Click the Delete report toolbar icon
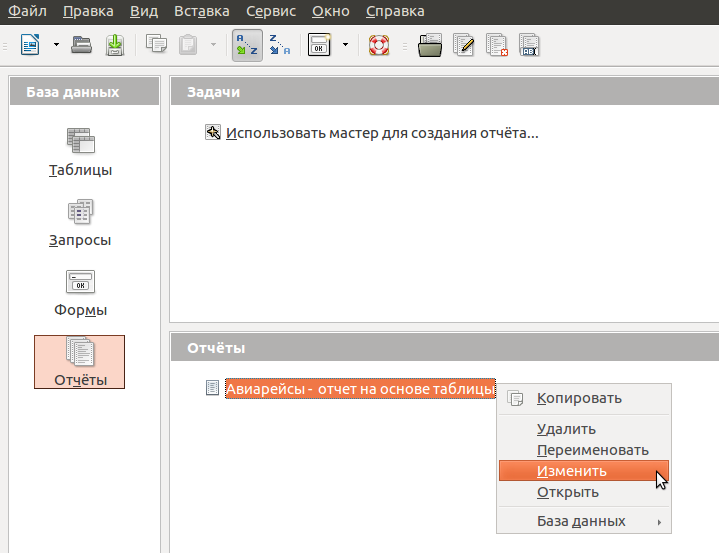 pos(497,45)
